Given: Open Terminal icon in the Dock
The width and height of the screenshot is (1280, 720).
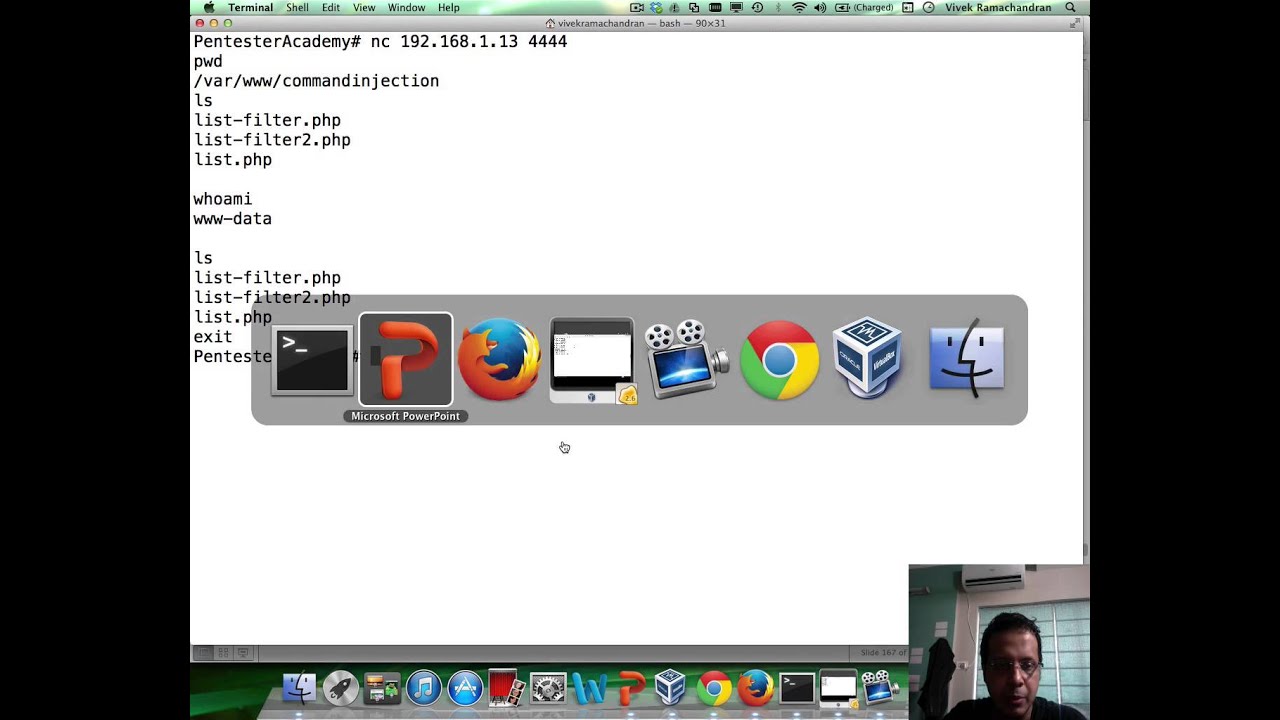Looking at the screenshot, I should click(x=797, y=688).
